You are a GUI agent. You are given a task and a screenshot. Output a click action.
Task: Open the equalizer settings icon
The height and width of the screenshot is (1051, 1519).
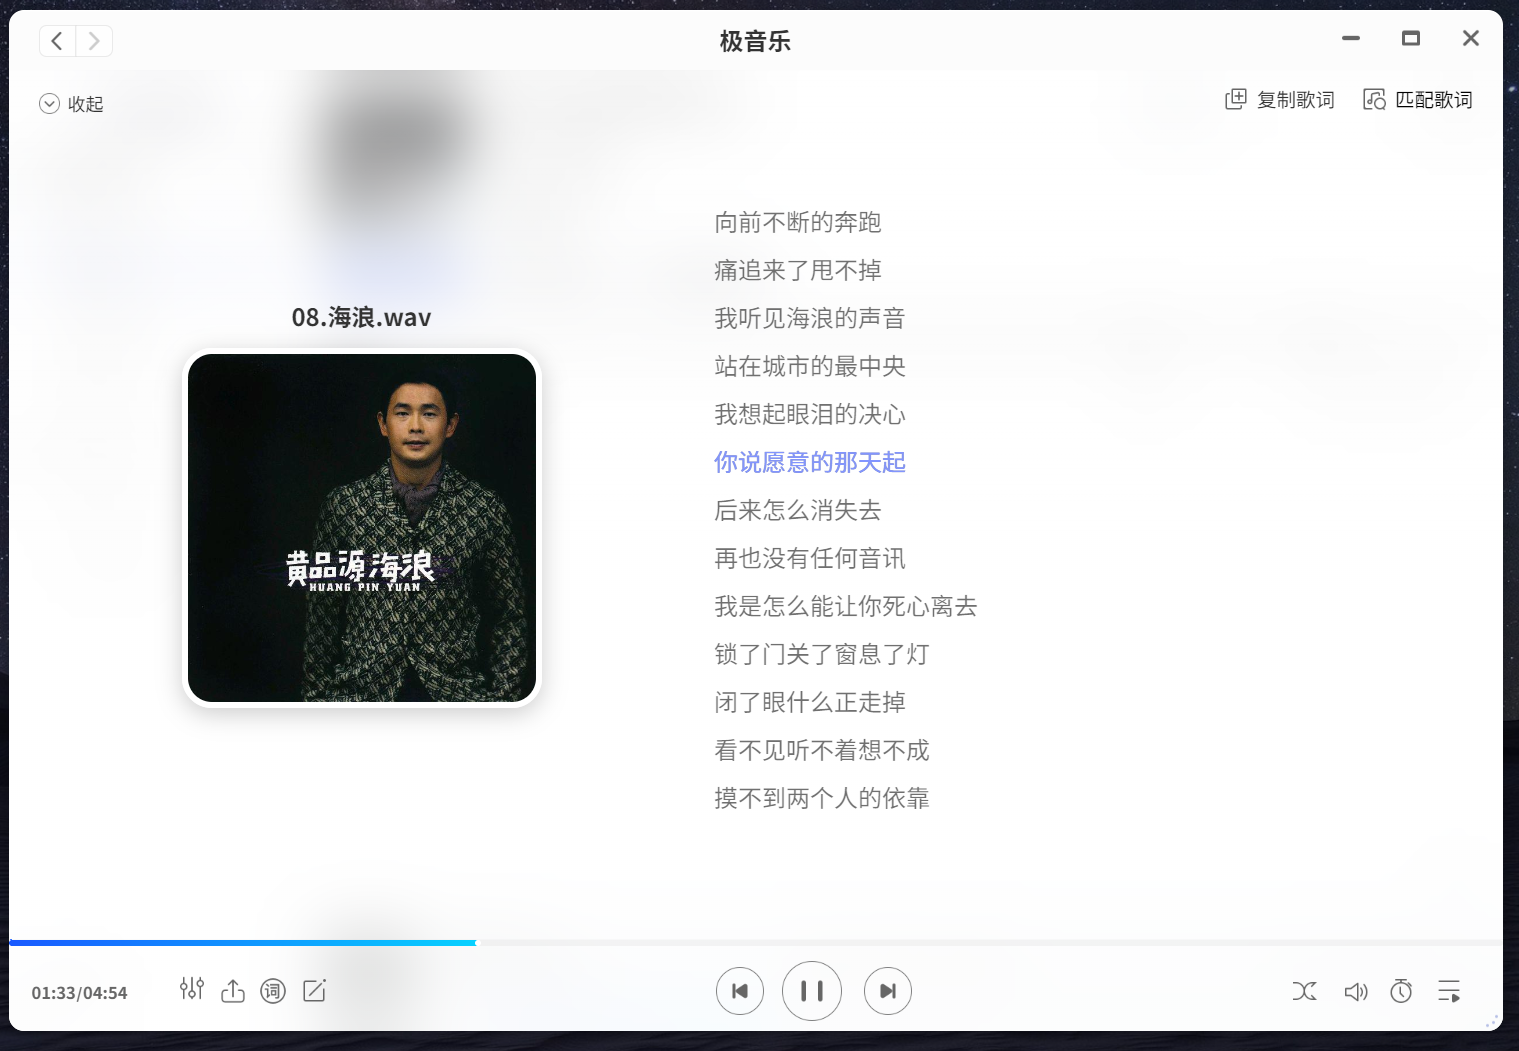pyautogui.click(x=192, y=990)
